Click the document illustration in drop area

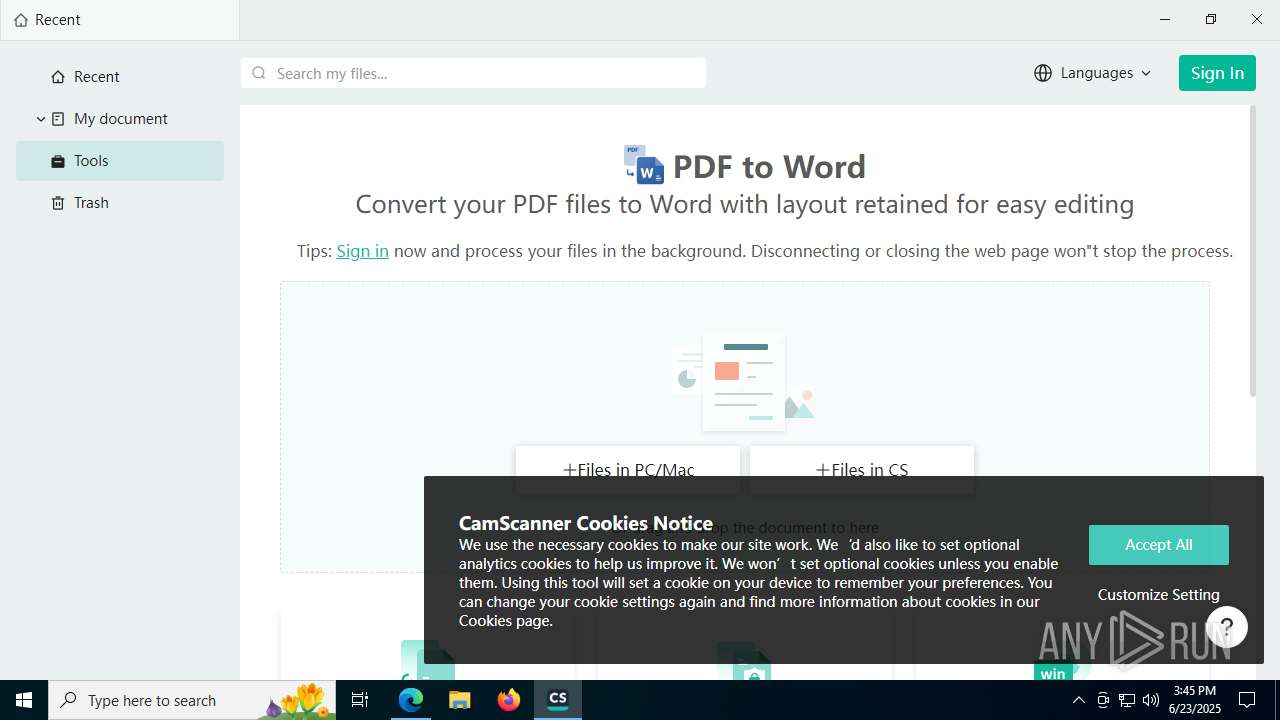pyautogui.click(x=744, y=383)
